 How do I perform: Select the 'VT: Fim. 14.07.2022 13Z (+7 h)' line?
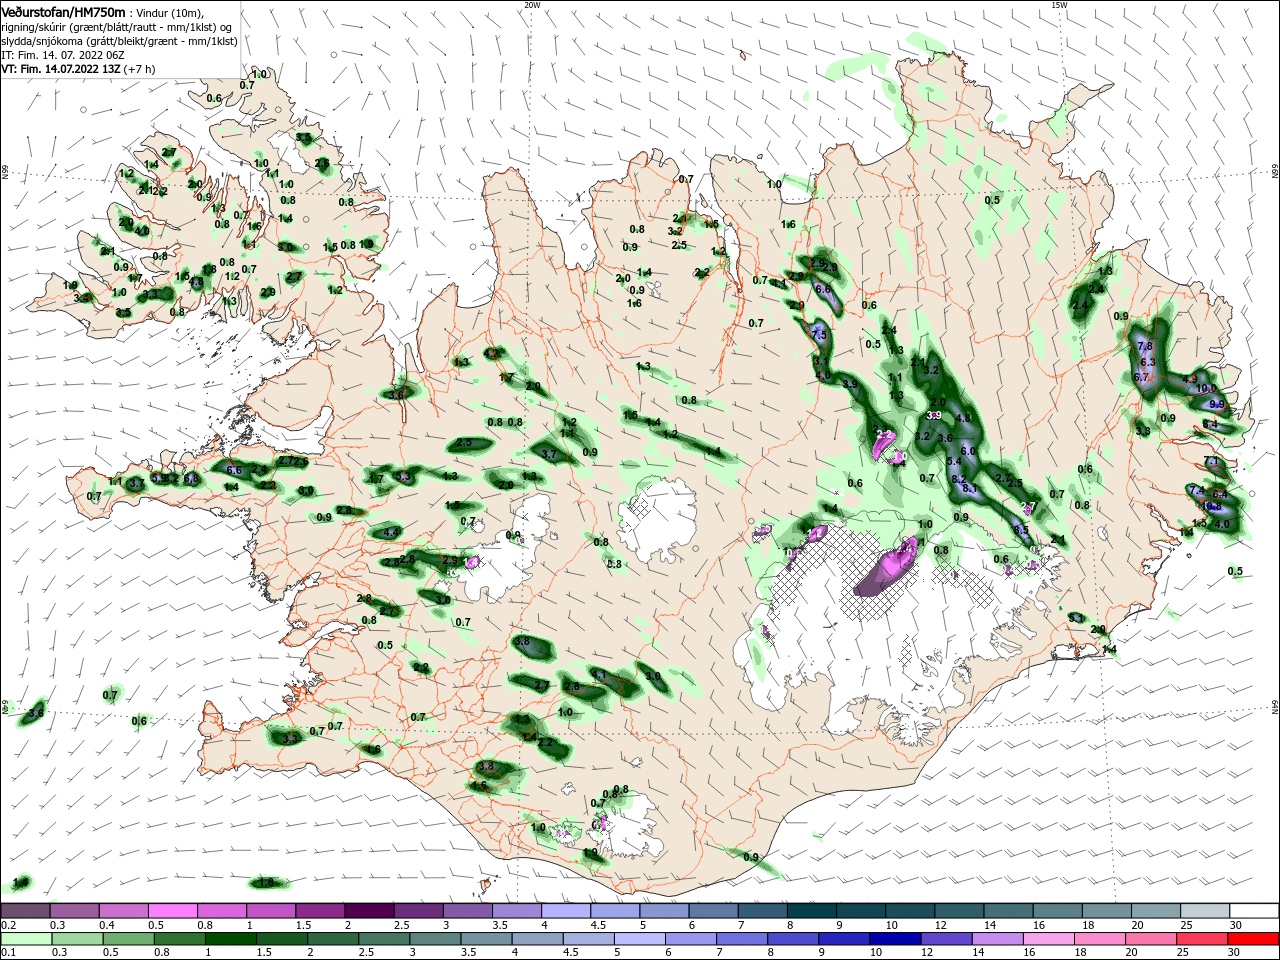(x=77, y=69)
